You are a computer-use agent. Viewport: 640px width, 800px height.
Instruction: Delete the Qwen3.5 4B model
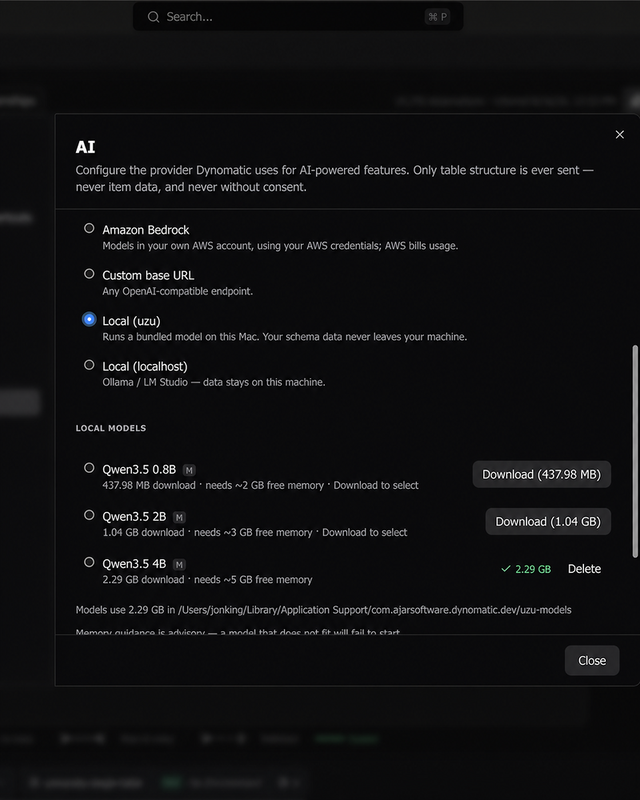click(584, 569)
